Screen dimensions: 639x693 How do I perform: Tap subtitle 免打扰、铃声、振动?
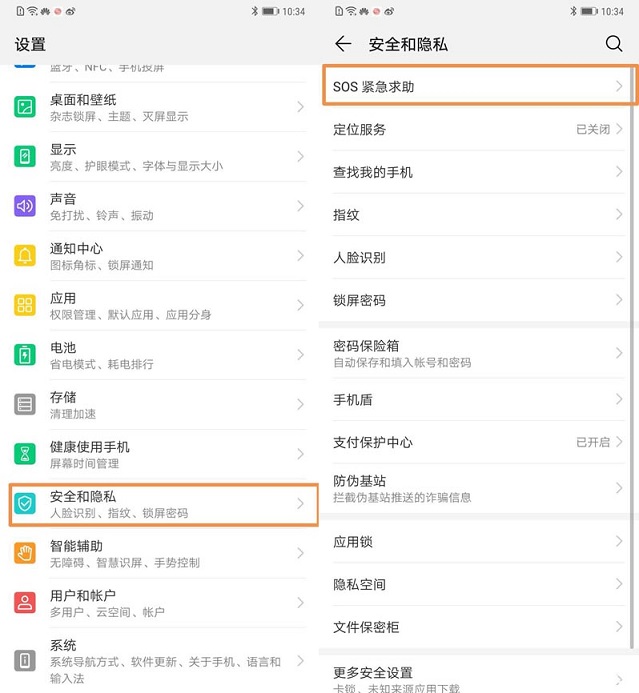click(x=102, y=215)
